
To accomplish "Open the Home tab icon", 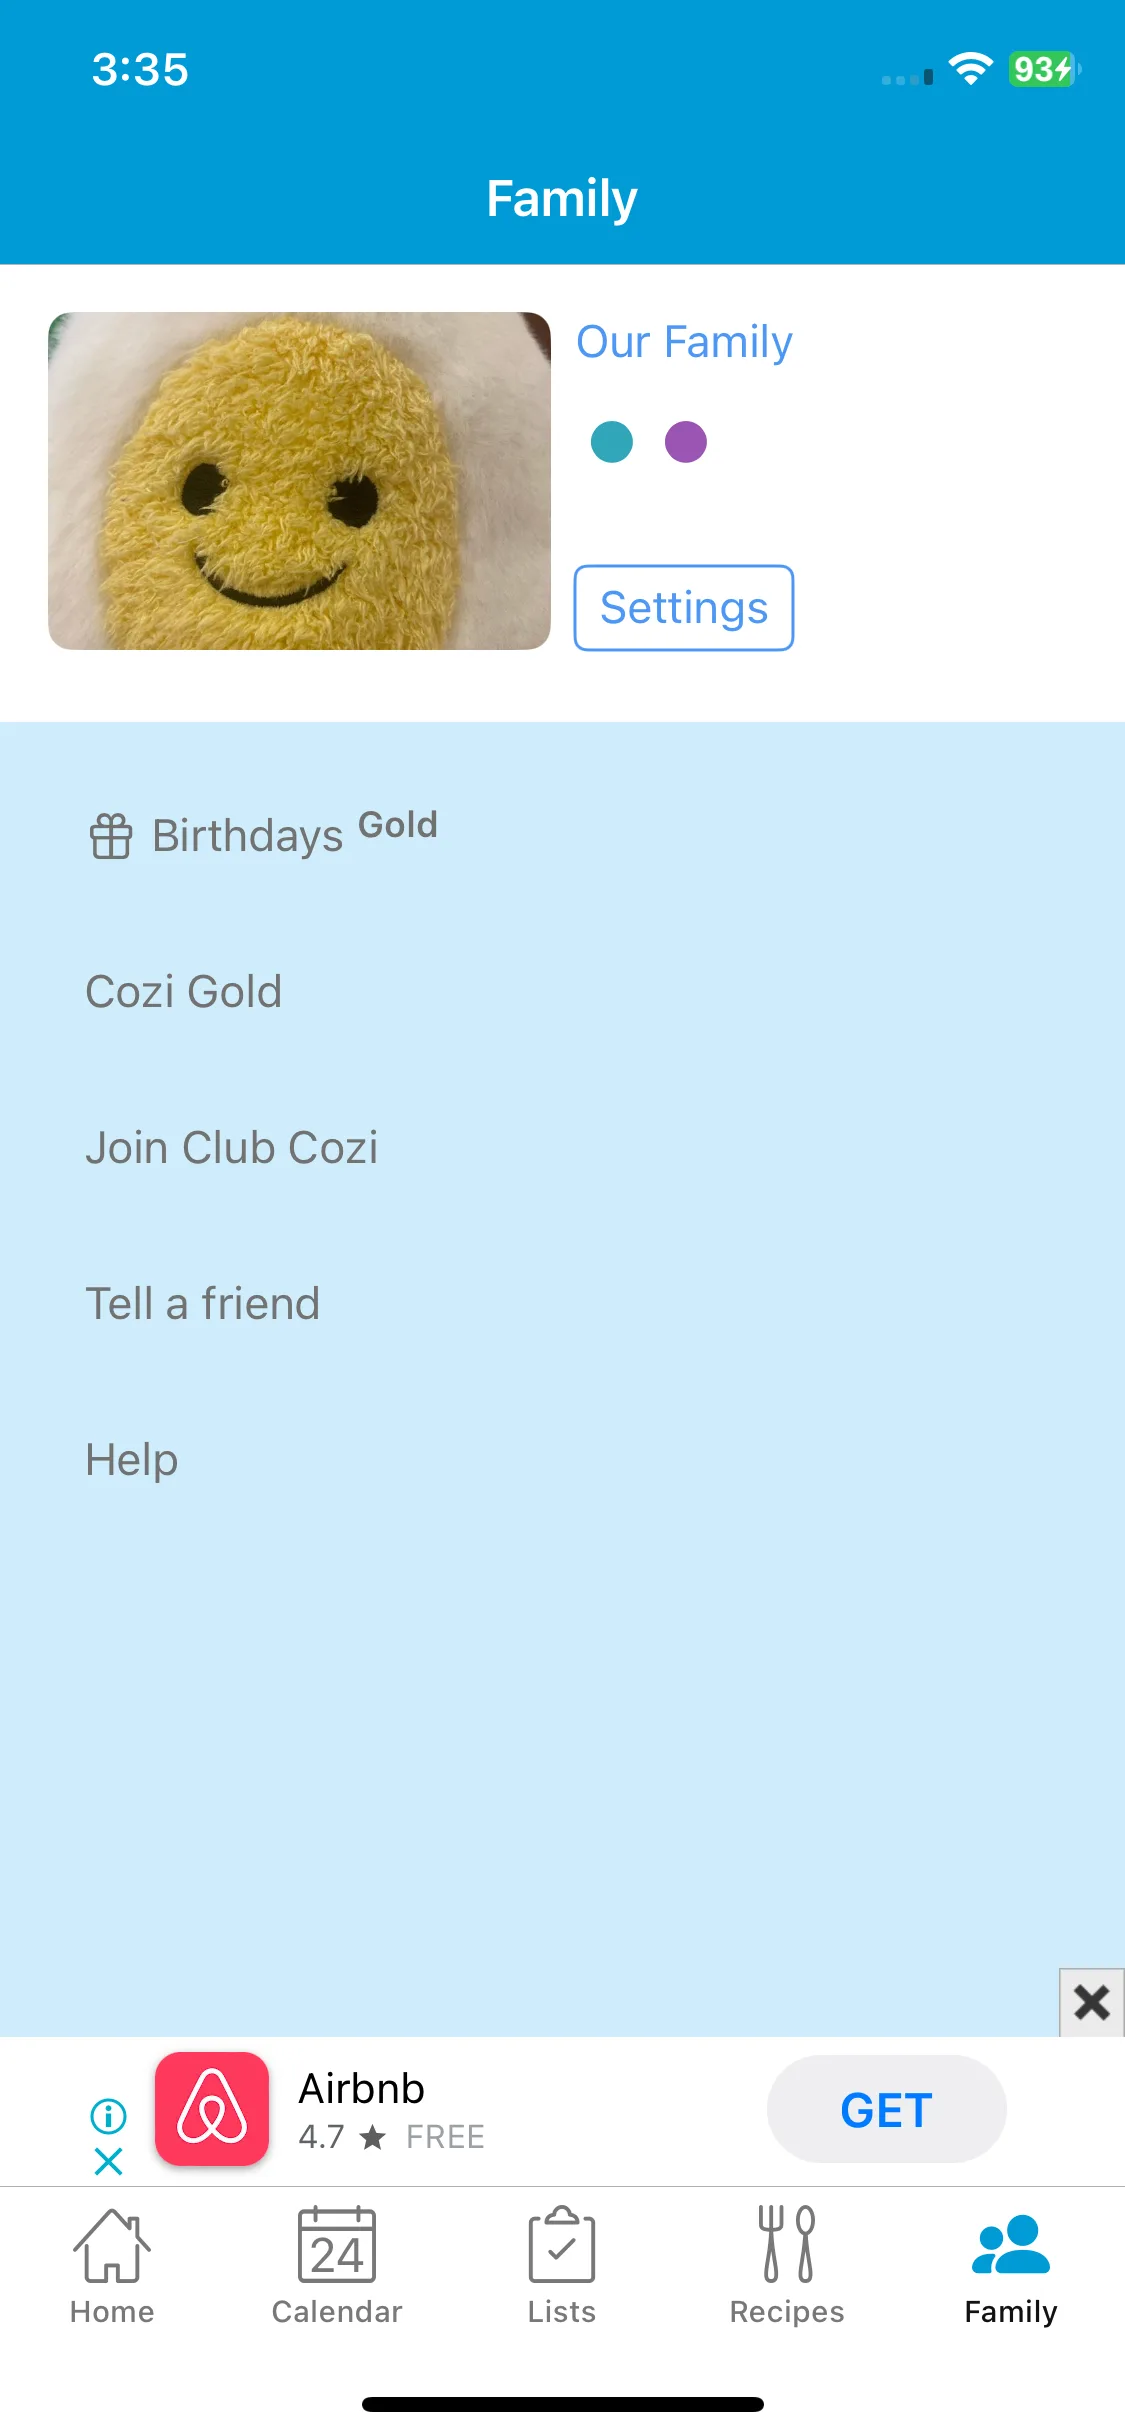I will tap(112, 2246).
